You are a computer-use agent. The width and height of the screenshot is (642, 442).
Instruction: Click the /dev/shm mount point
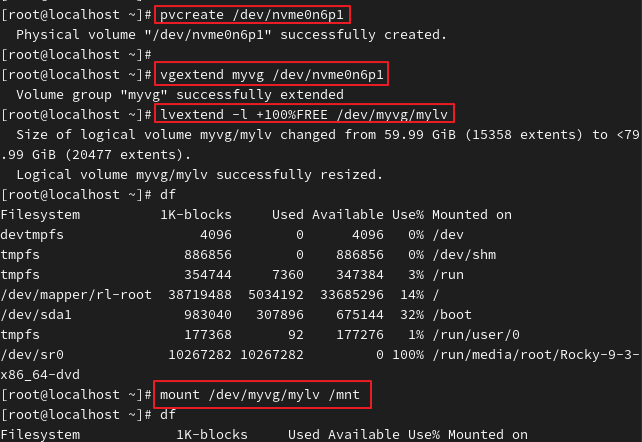pyautogui.click(x=464, y=255)
